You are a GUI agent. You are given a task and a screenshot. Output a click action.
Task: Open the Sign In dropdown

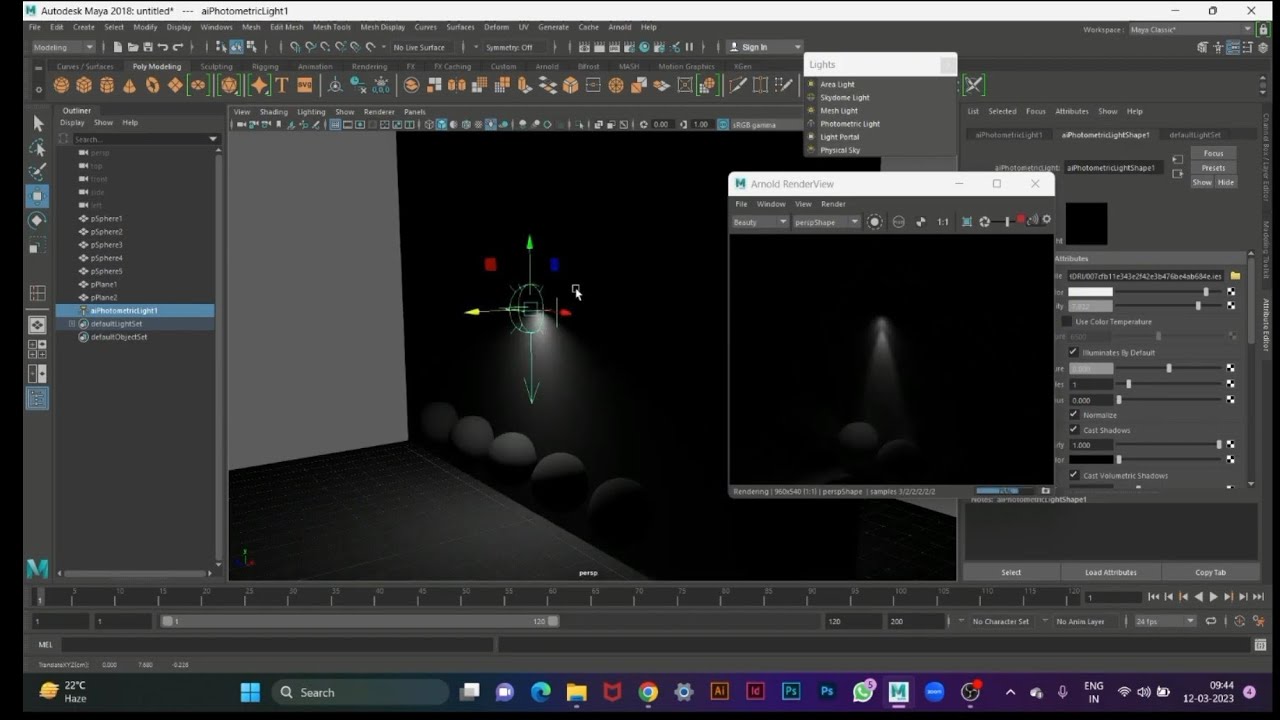tap(764, 47)
